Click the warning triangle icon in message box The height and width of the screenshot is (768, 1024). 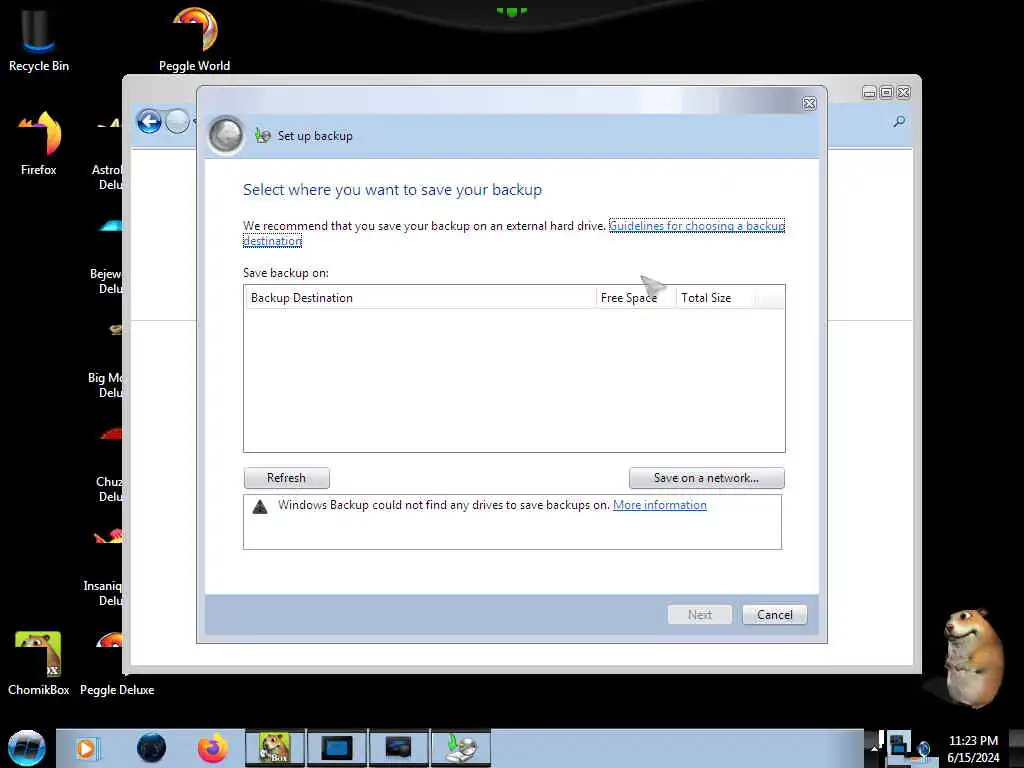[x=260, y=507]
